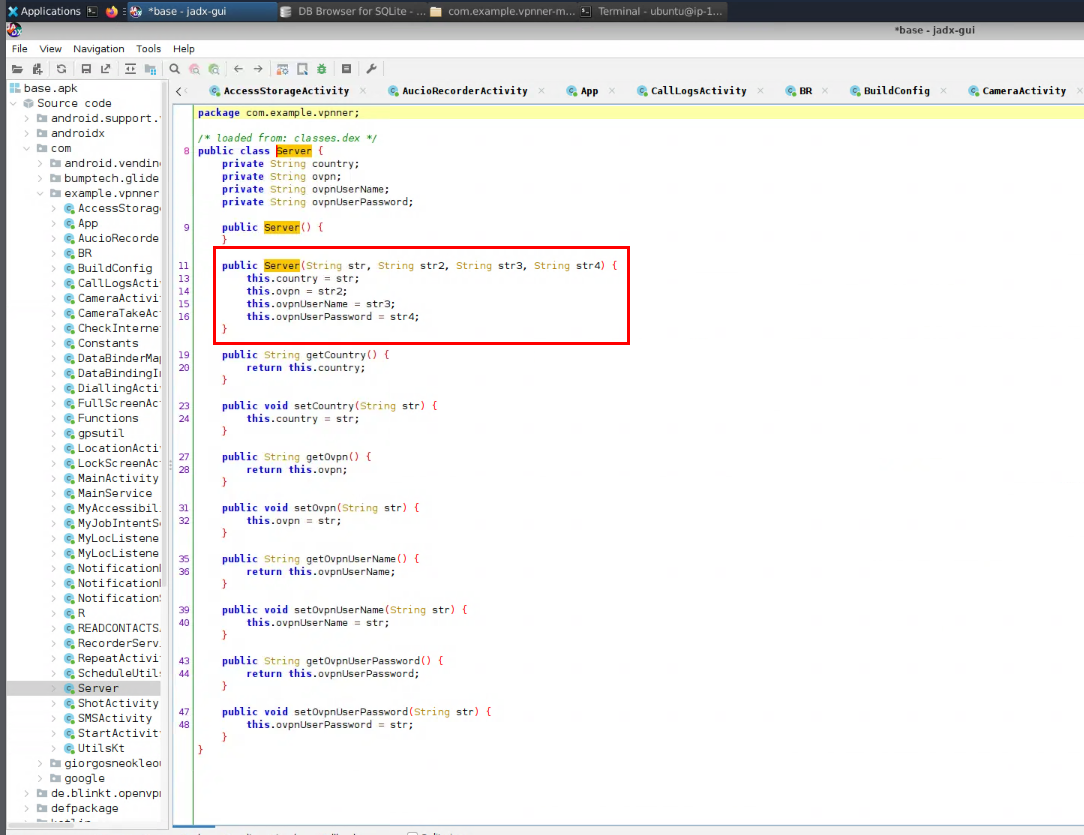The image size is (1084, 835).
Task: Toggle code deobfuscation
Action: [284, 69]
